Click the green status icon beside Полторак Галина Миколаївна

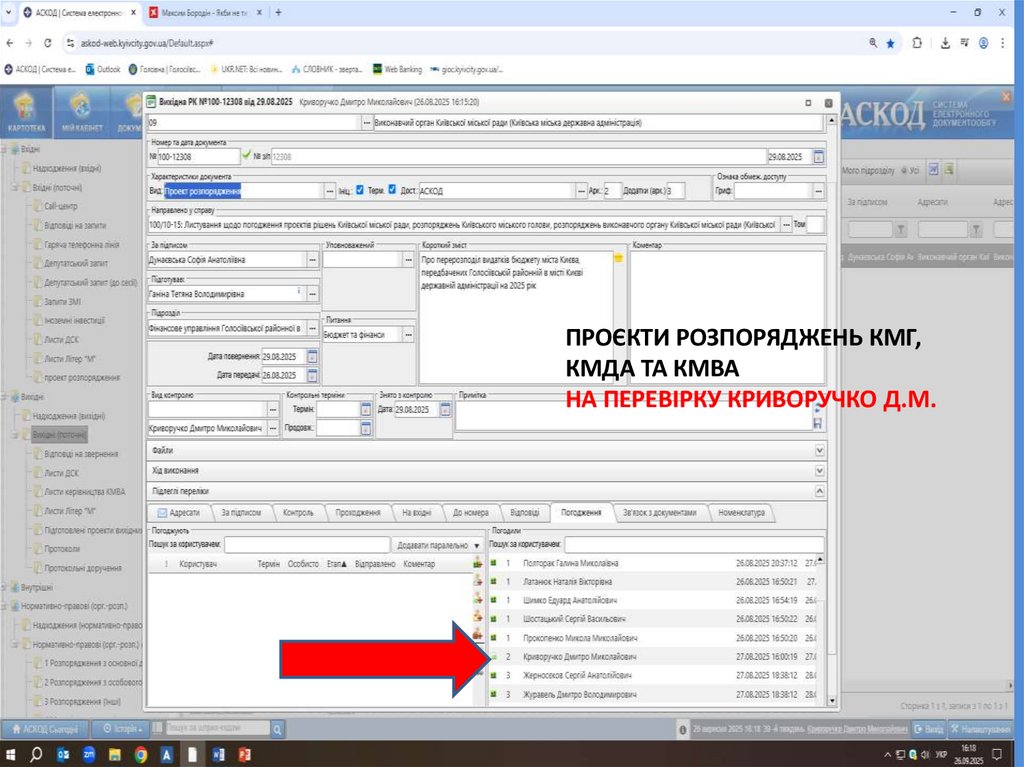pyautogui.click(x=494, y=563)
